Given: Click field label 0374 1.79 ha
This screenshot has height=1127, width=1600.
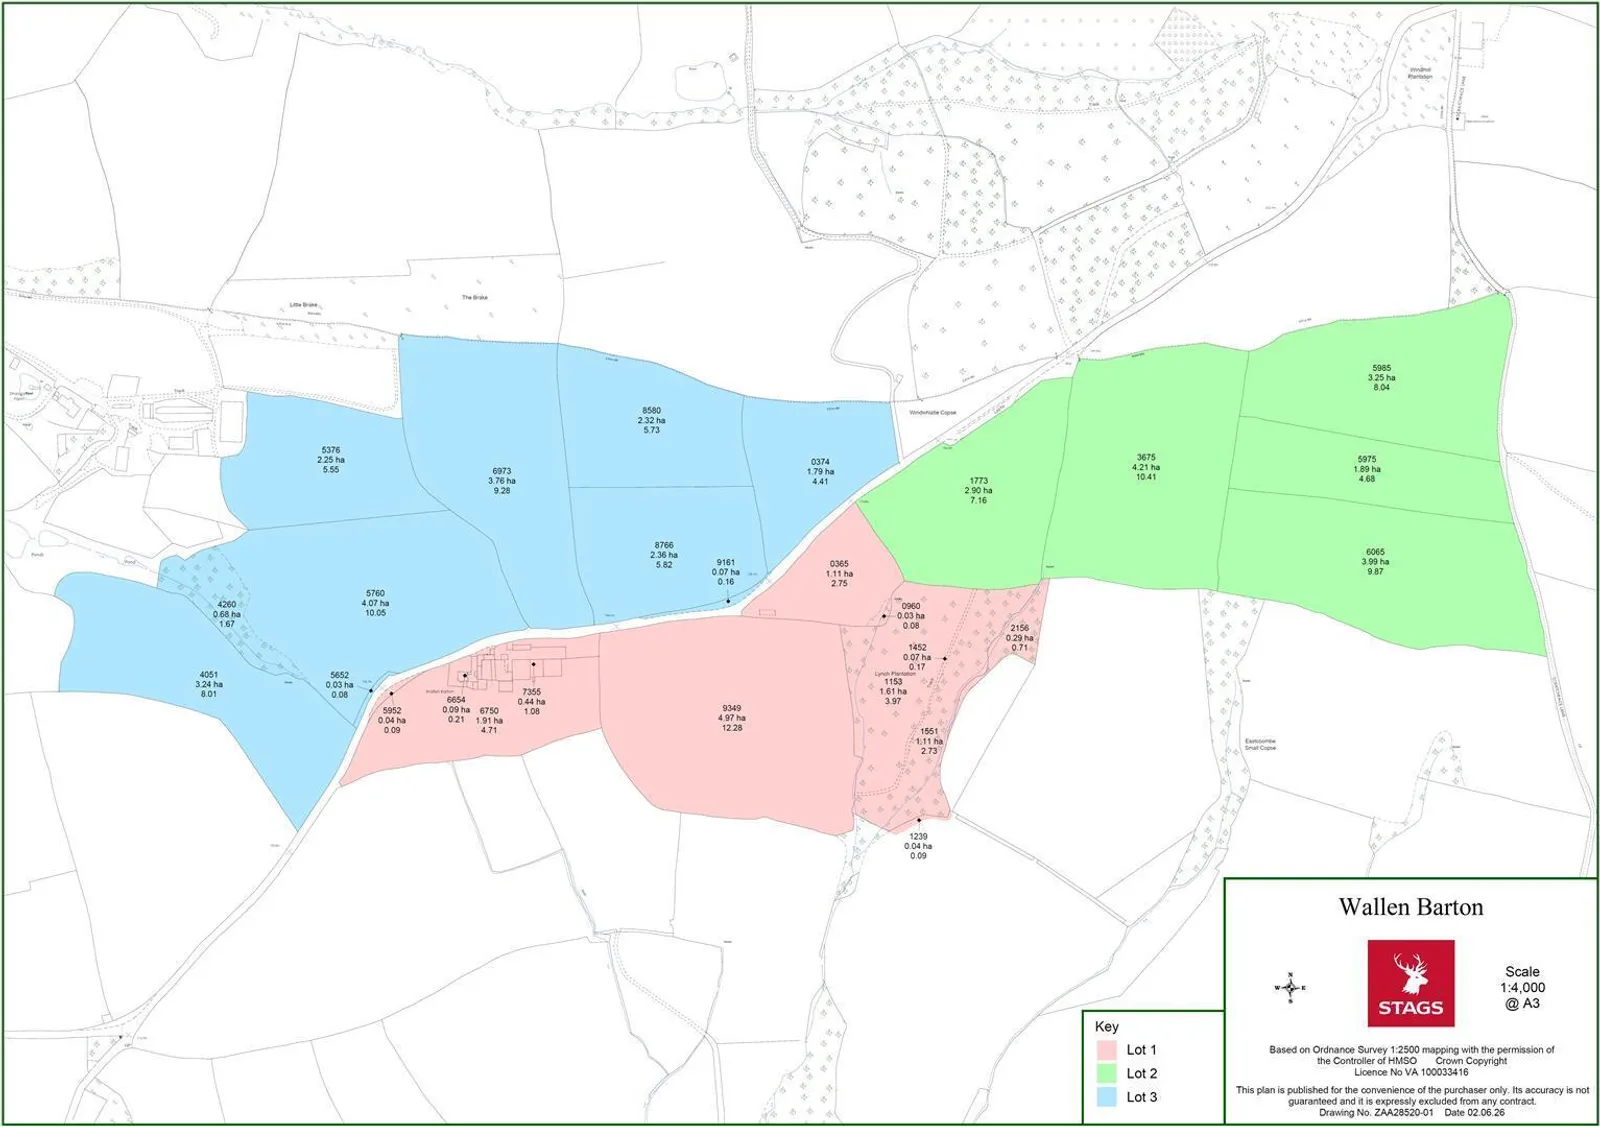Looking at the screenshot, I should pyautogui.click(x=820, y=472).
